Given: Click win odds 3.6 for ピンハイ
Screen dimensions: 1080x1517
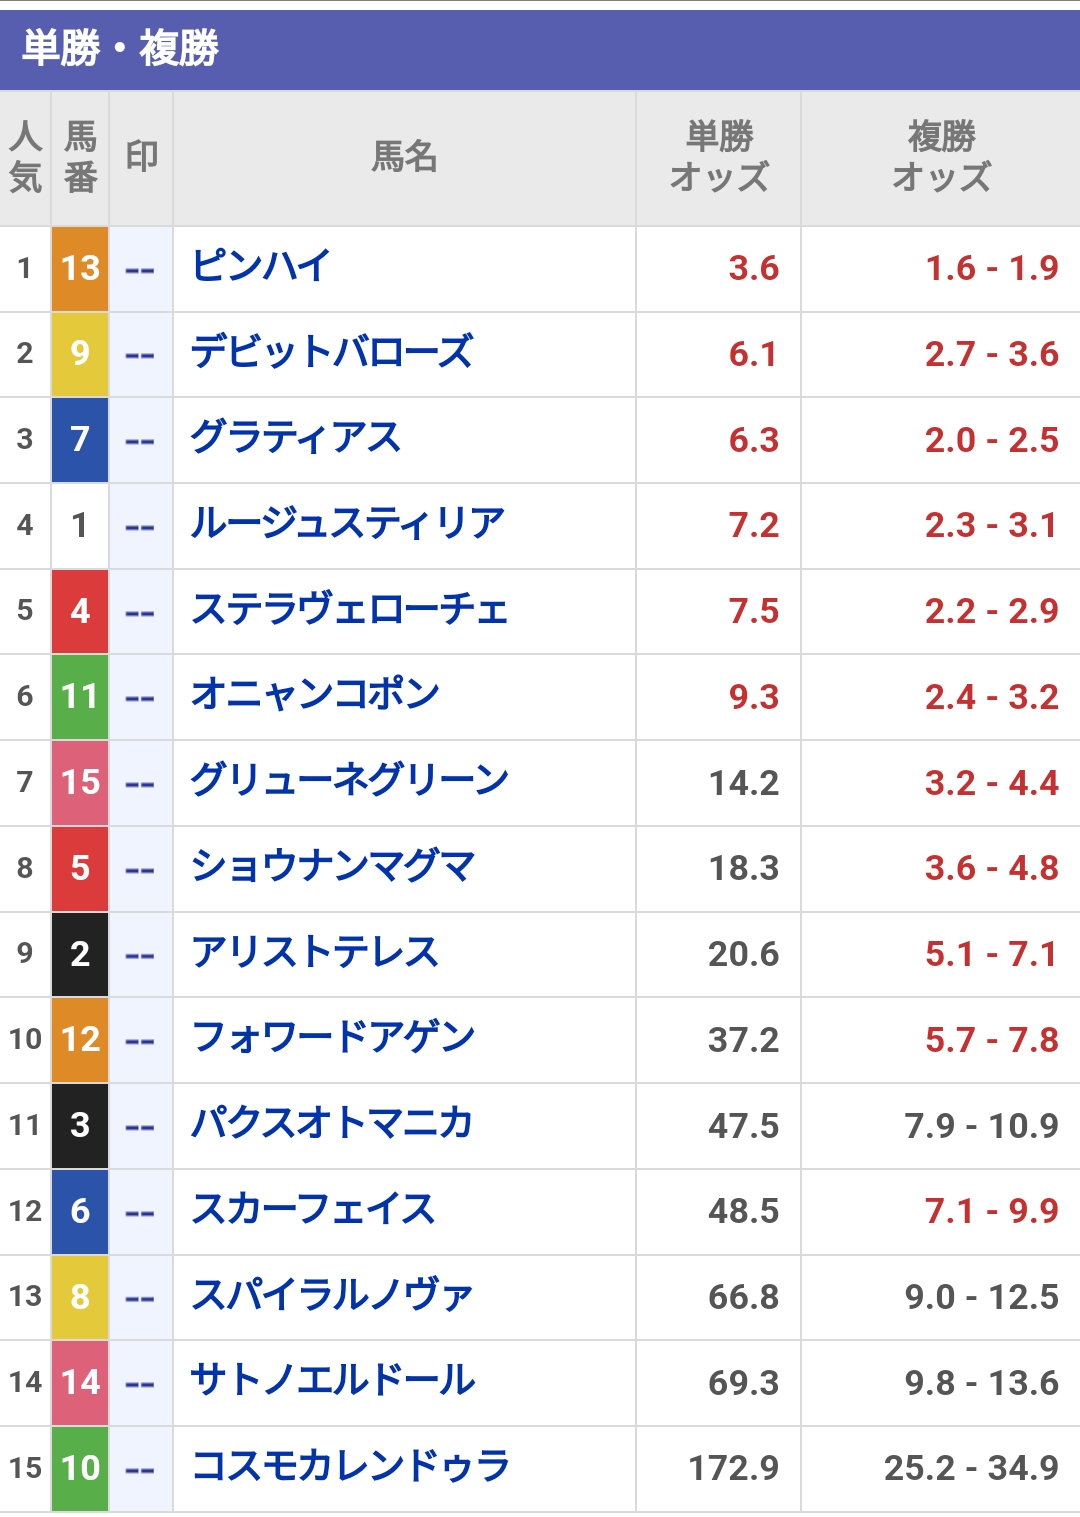Looking at the screenshot, I should coord(753,269).
